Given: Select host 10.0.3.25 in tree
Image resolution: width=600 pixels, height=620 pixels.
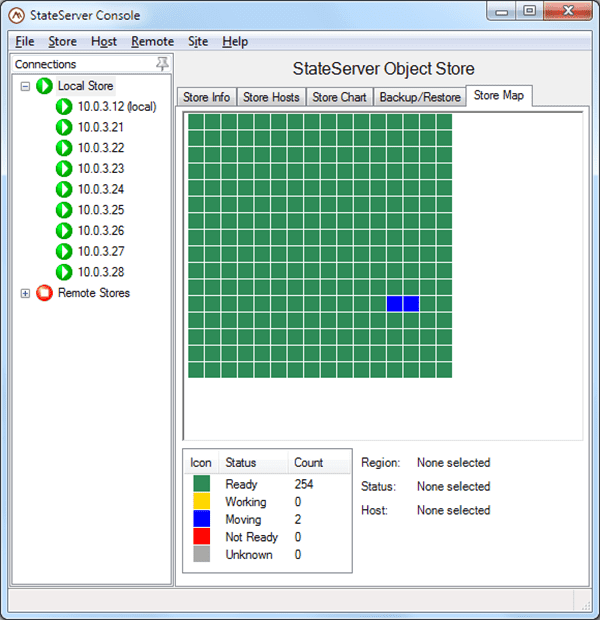Looking at the screenshot, I should [x=101, y=210].
